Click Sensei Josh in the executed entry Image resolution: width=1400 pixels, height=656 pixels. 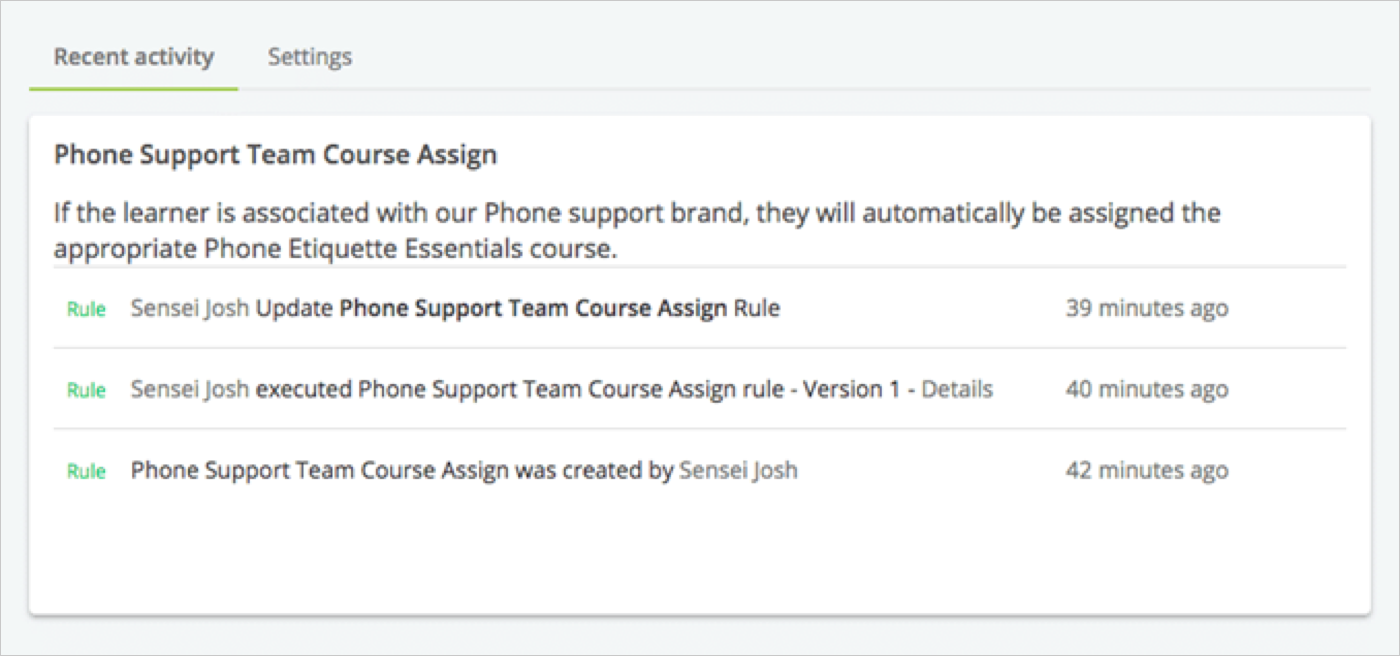(190, 389)
